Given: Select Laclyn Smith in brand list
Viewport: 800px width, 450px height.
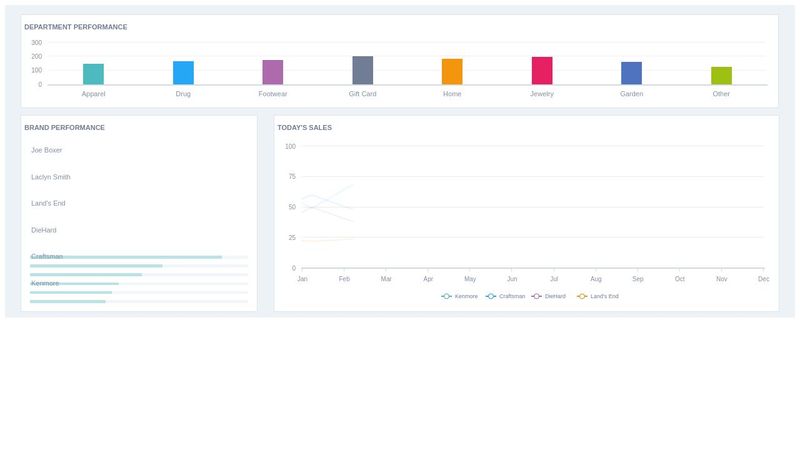Looking at the screenshot, I should tap(51, 177).
